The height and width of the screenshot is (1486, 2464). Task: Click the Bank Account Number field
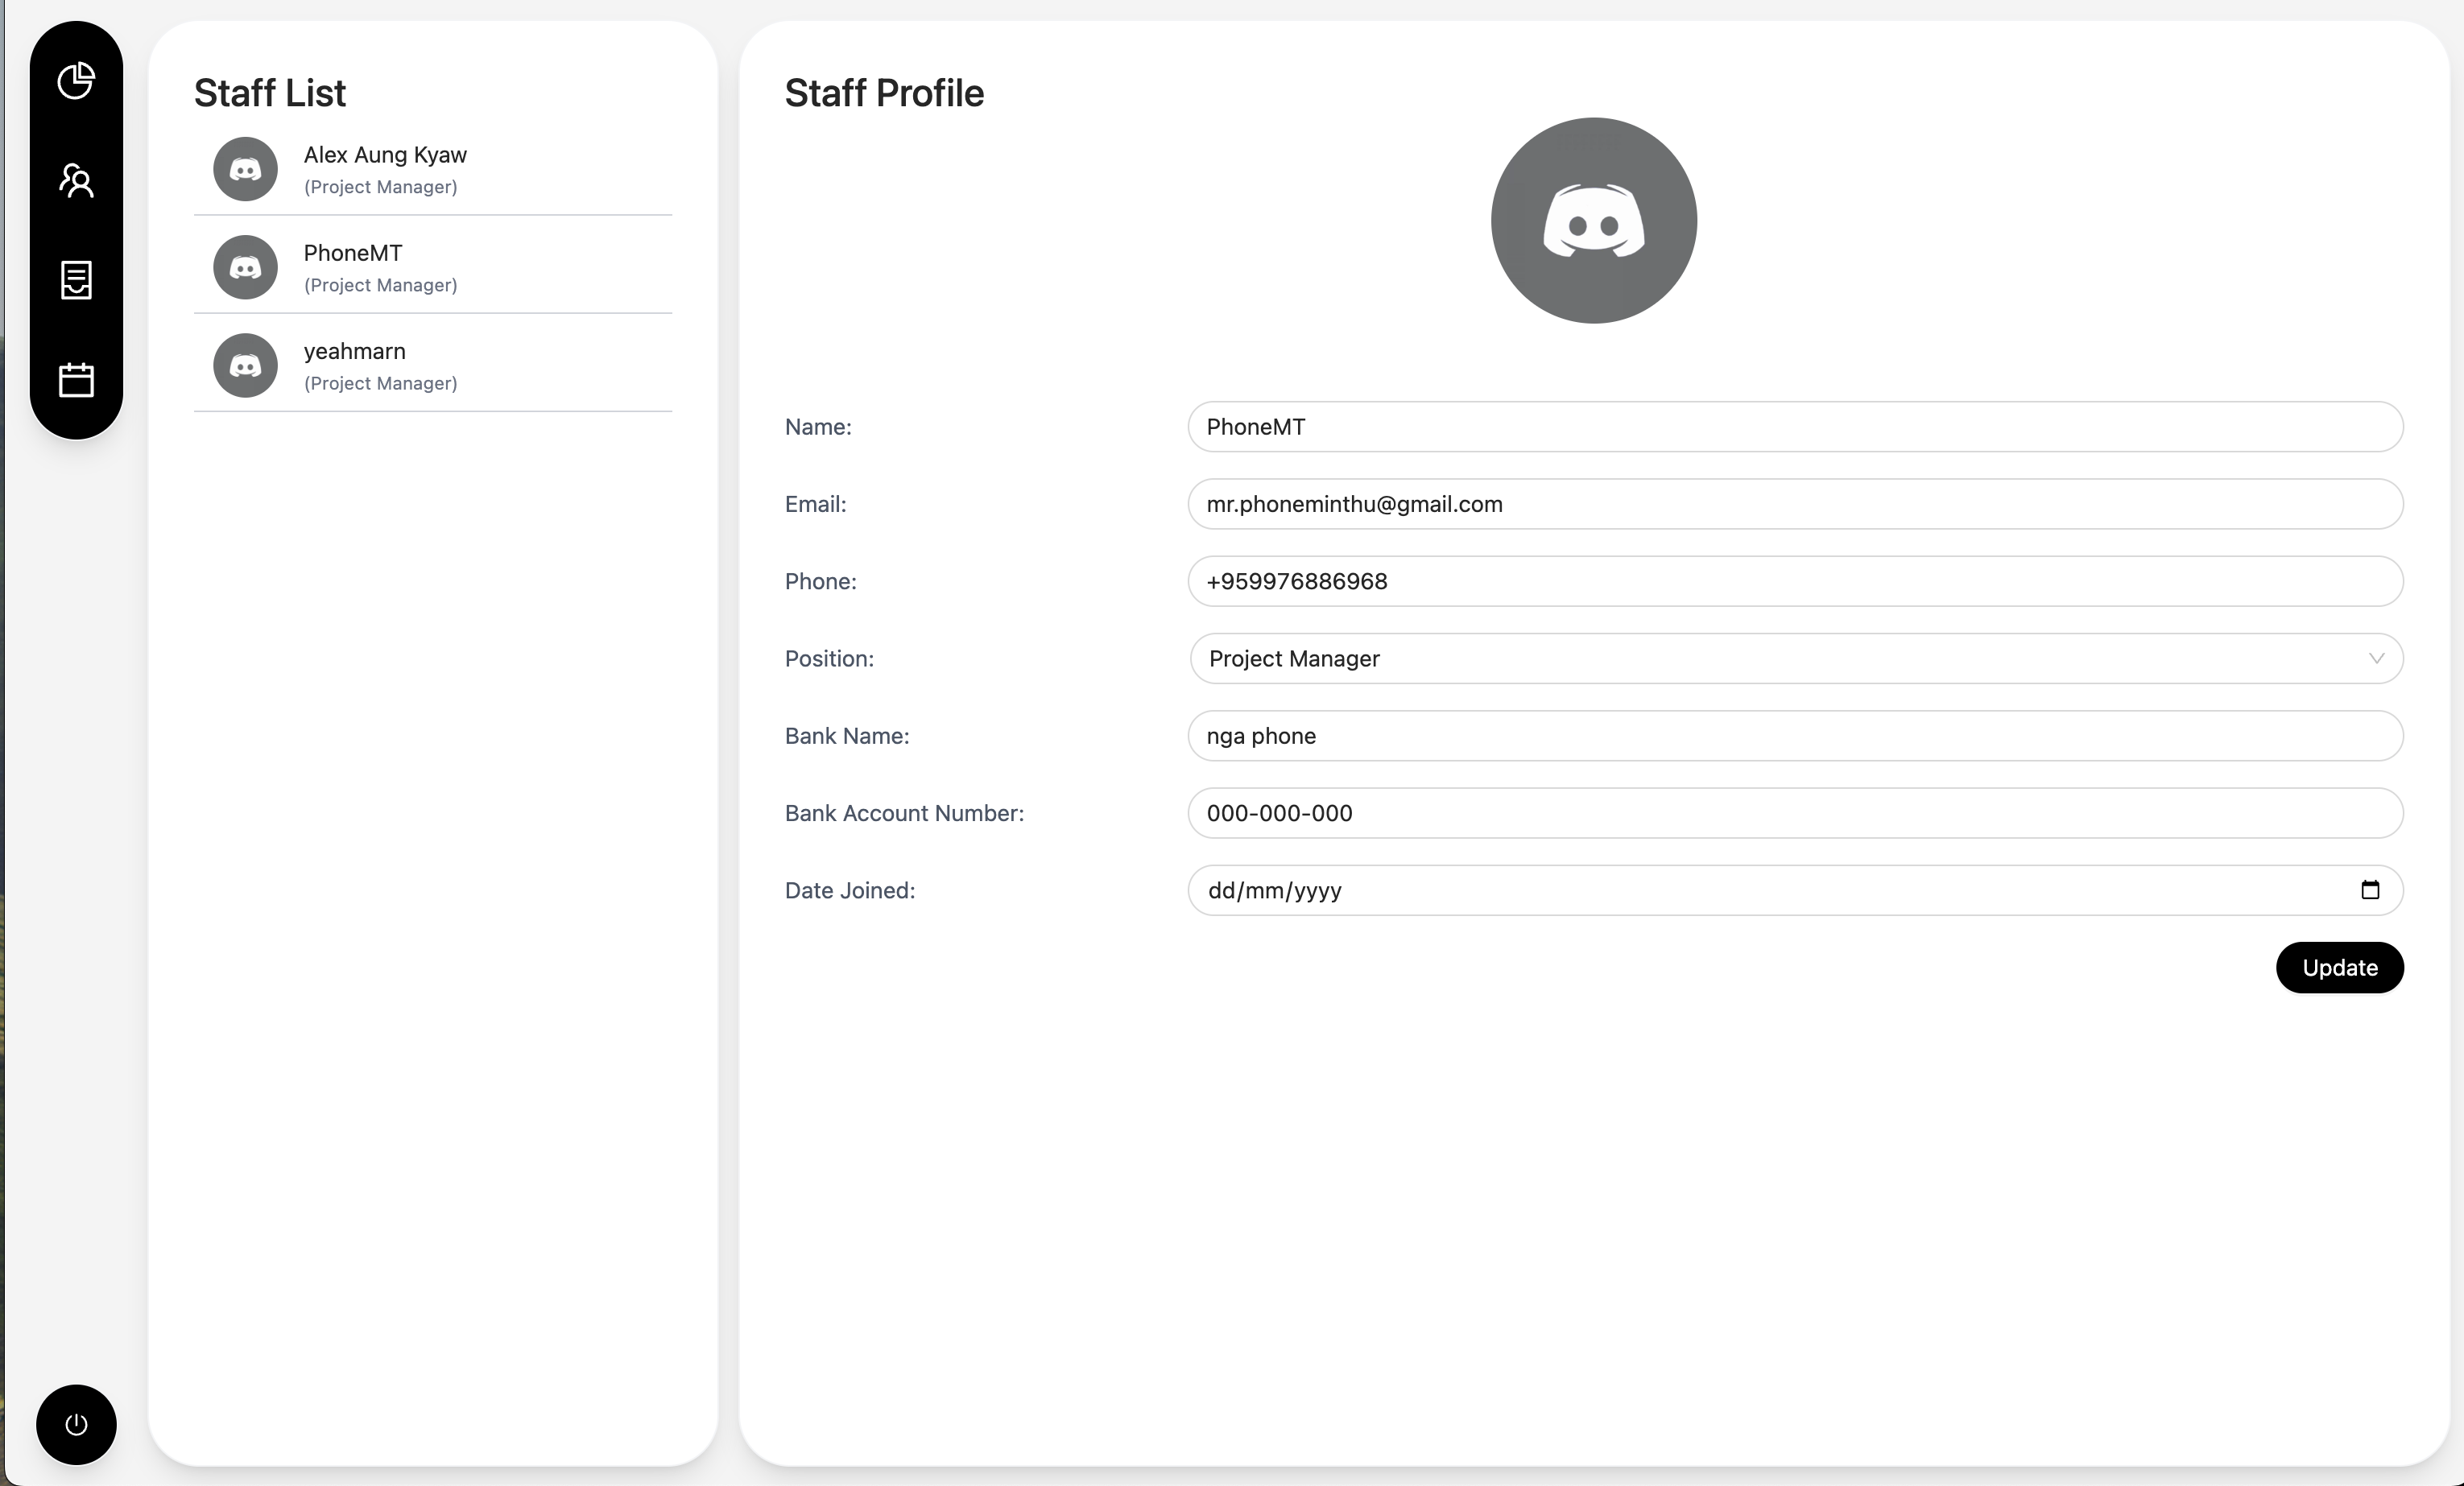pyautogui.click(x=1794, y=813)
